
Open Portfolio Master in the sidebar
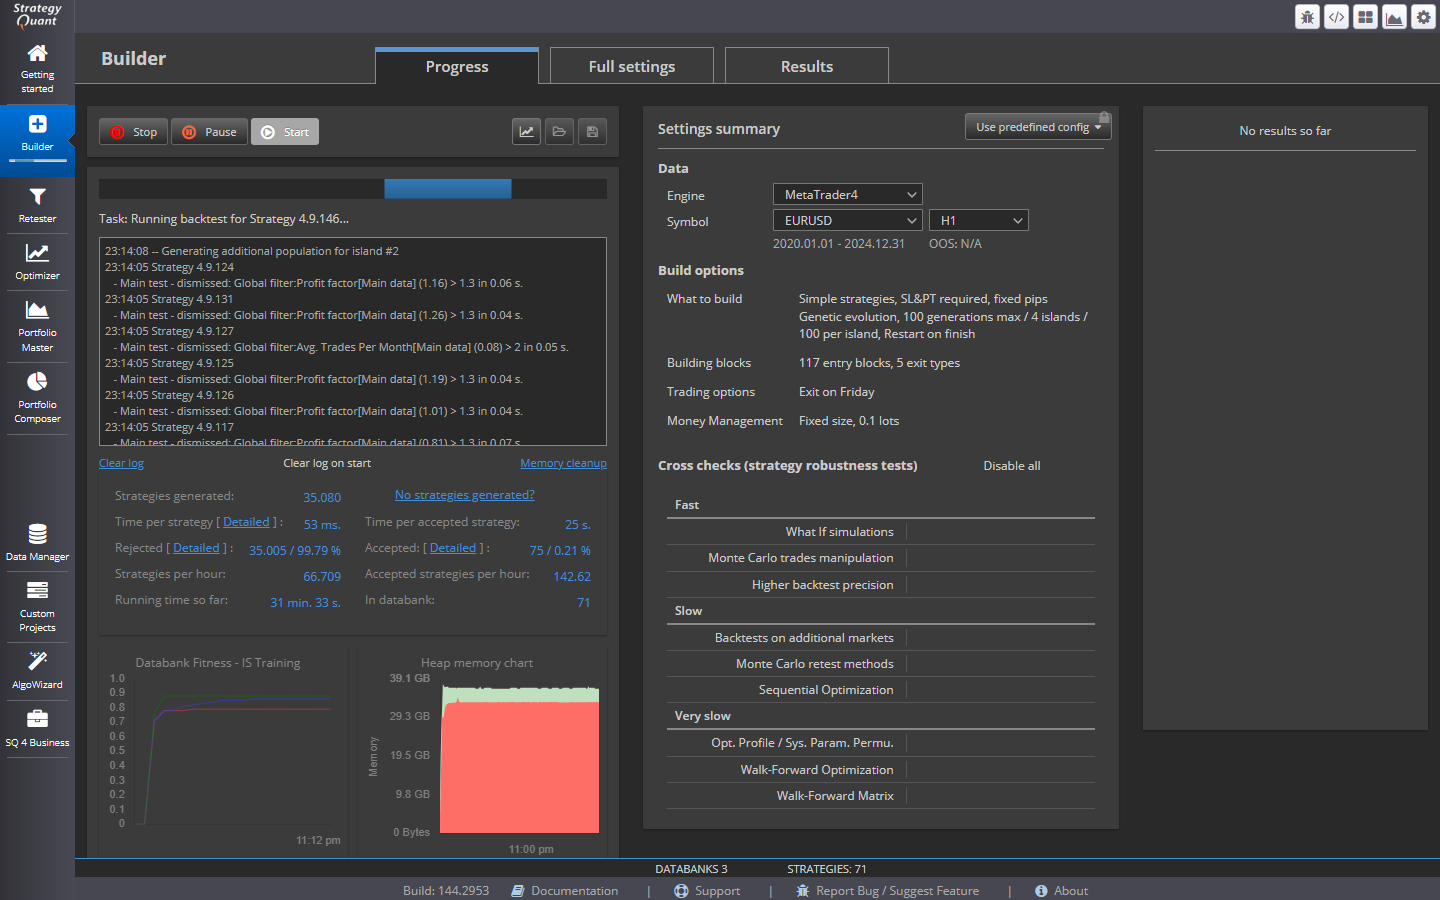37,325
